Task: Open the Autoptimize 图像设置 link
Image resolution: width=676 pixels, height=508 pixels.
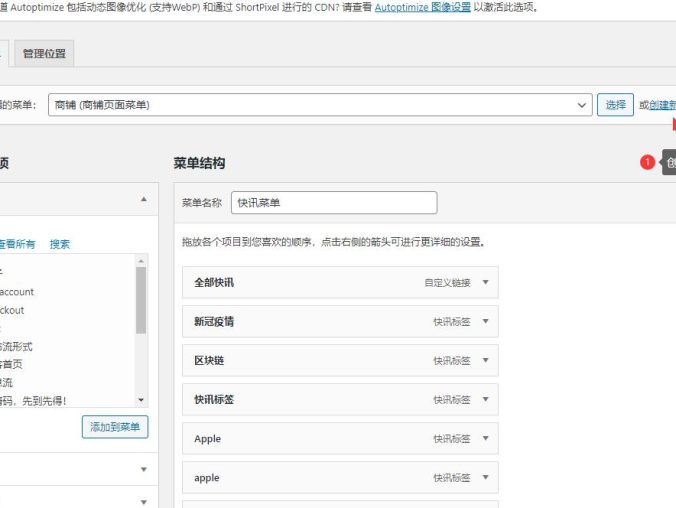Action: 422,7
